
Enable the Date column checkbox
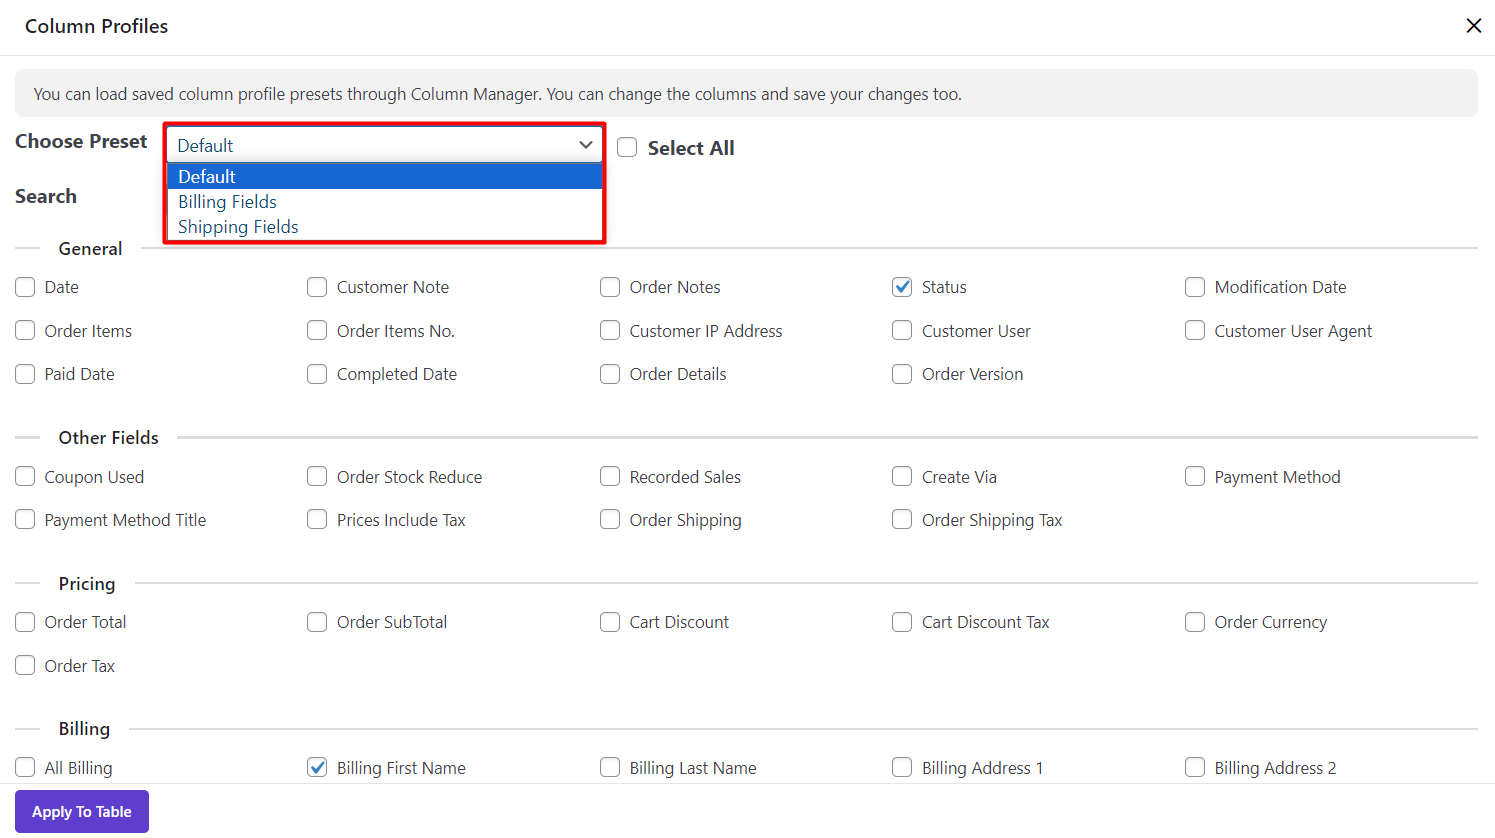(x=25, y=287)
